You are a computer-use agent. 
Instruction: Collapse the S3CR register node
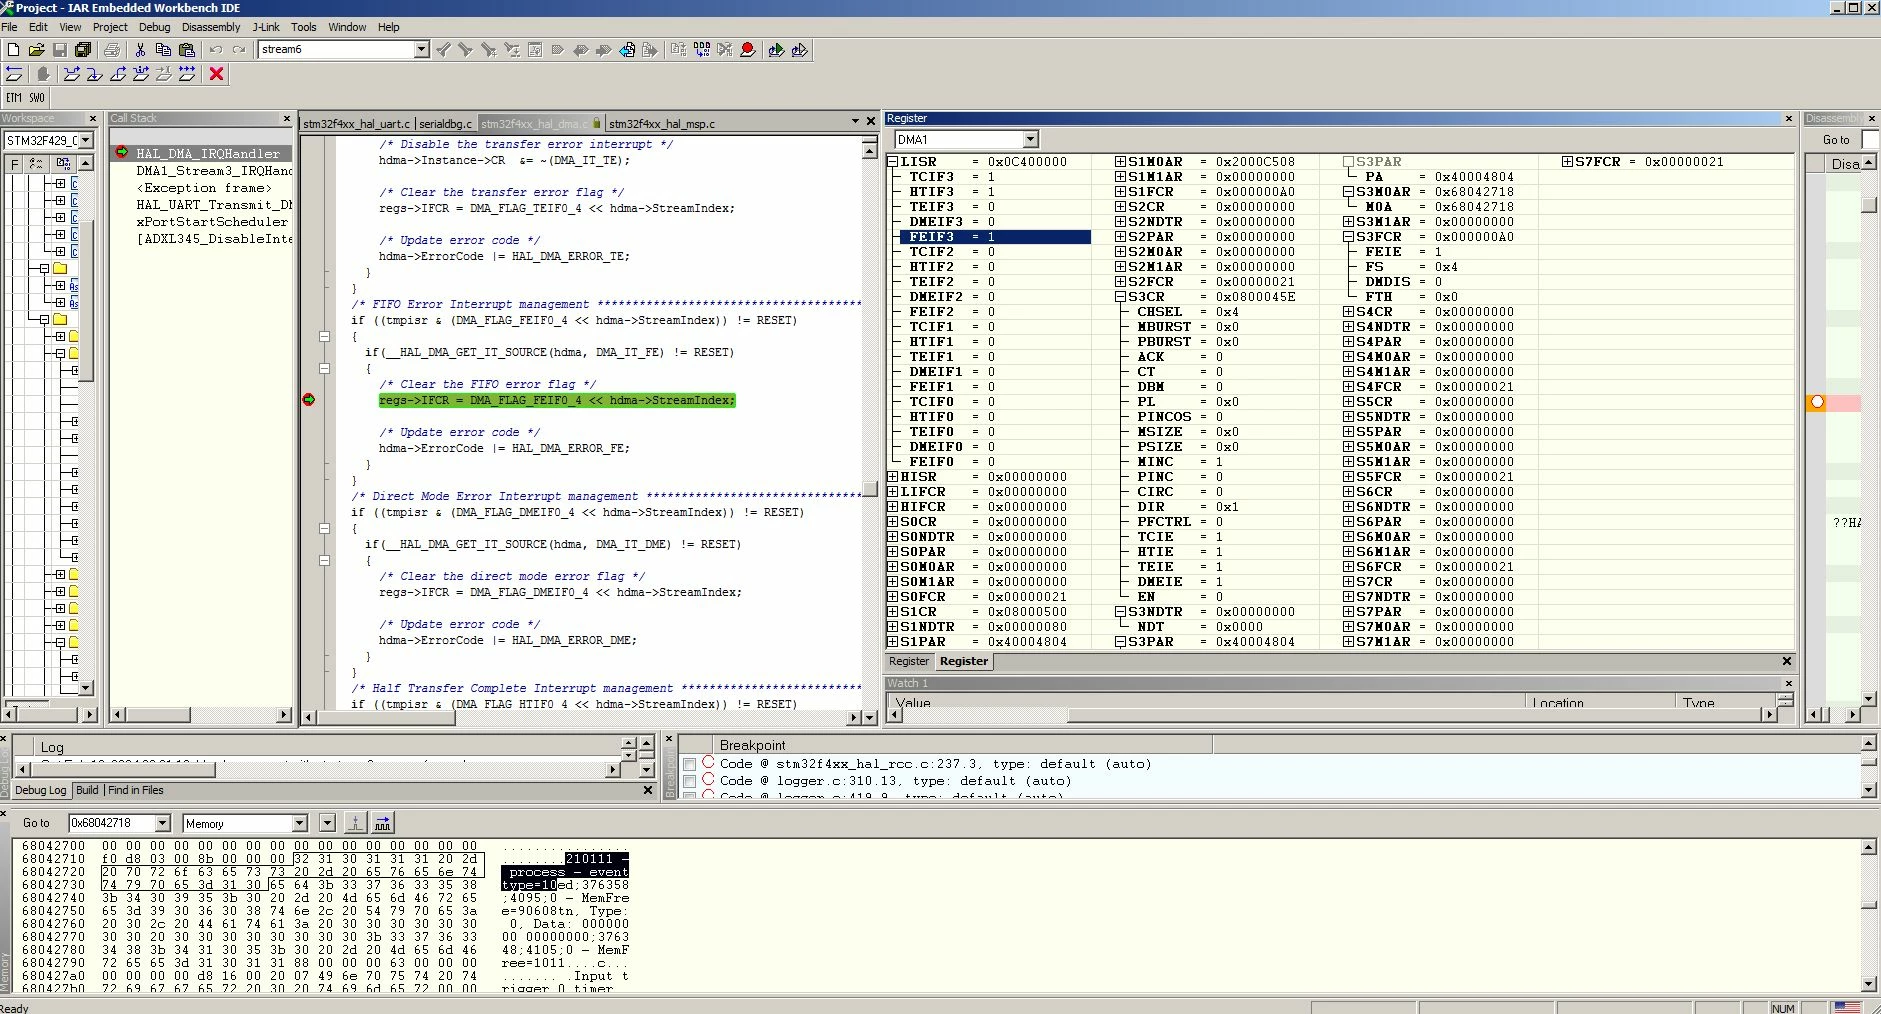[1121, 297]
